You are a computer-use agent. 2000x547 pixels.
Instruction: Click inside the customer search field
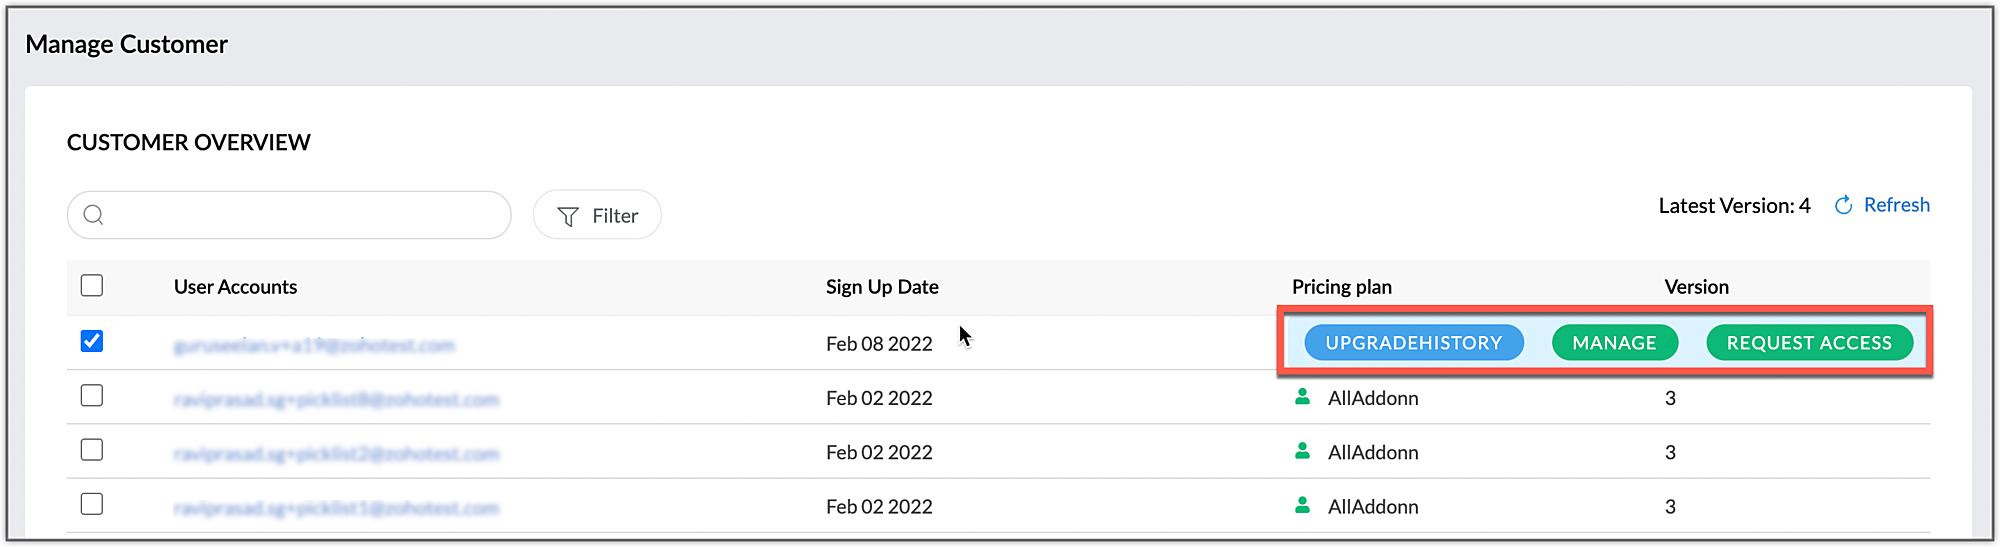click(289, 215)
